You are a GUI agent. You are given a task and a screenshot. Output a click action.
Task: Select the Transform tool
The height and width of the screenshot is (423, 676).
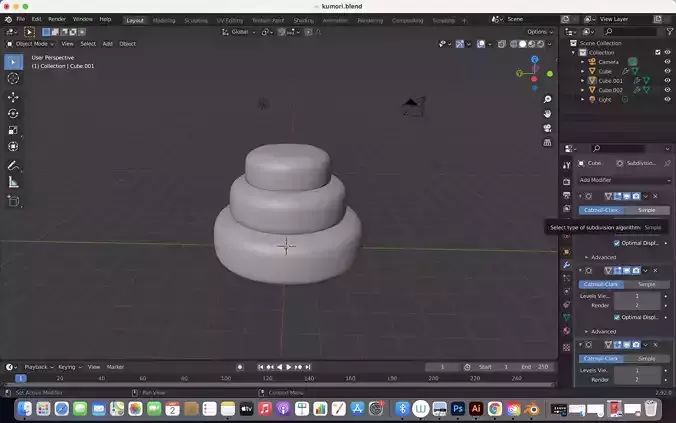[x=13, y=147]
